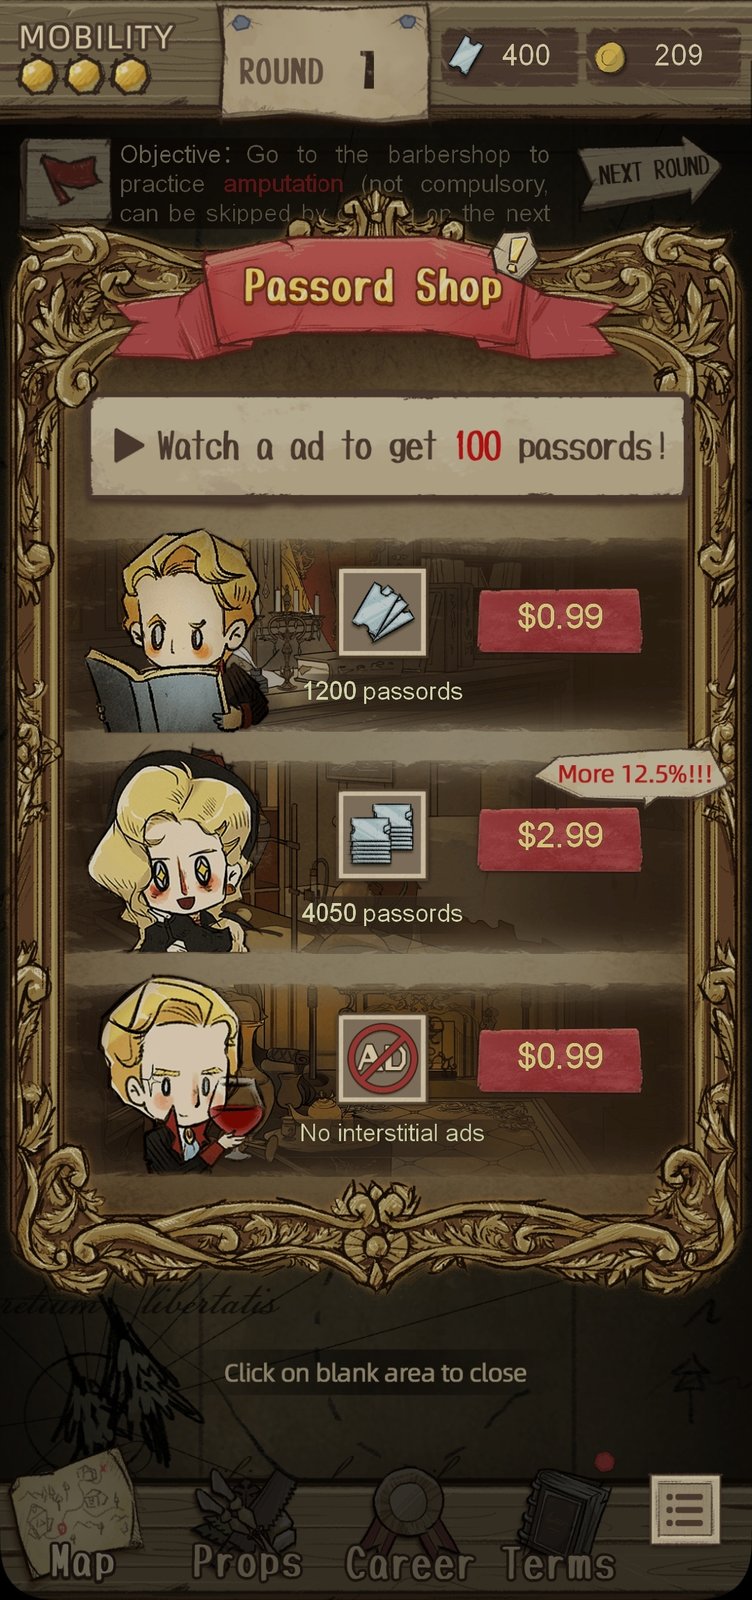This screenshot has height=1600, width=752.
Task: Click blank area text to close shop
Action: pyautogui.click(x=375, y=1373)
